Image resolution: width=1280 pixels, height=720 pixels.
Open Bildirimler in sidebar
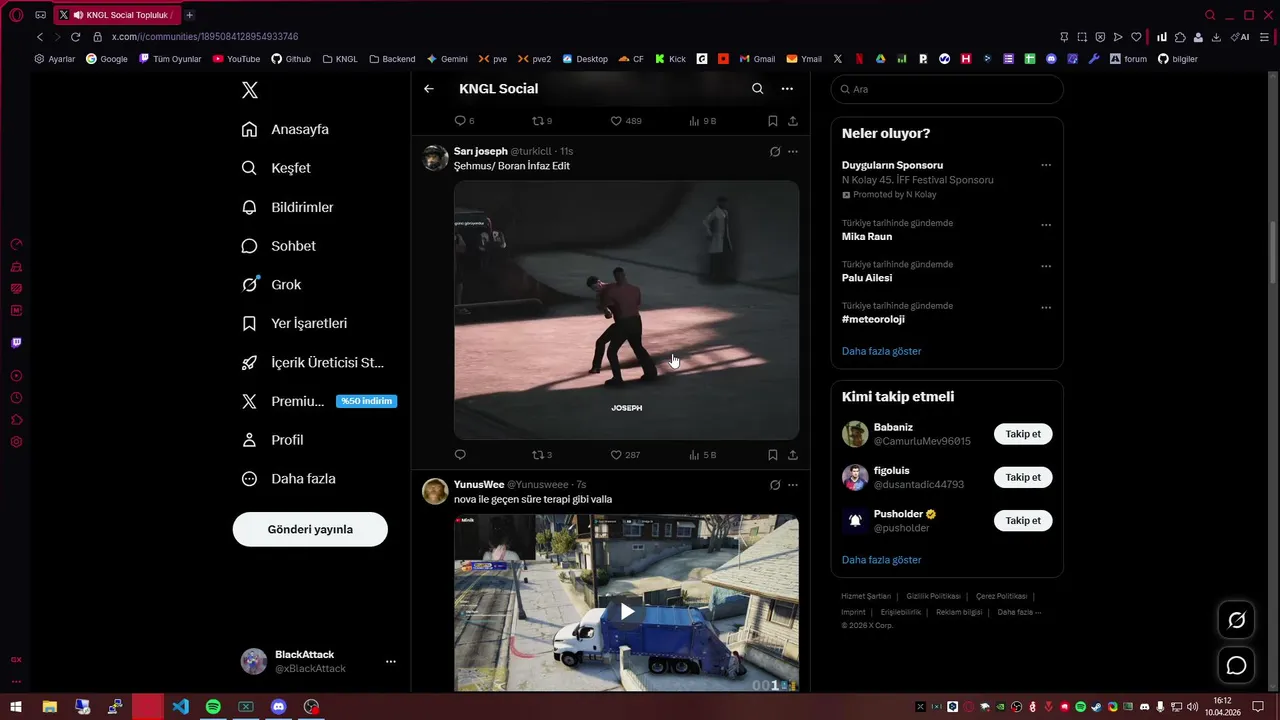pos(288,207)
